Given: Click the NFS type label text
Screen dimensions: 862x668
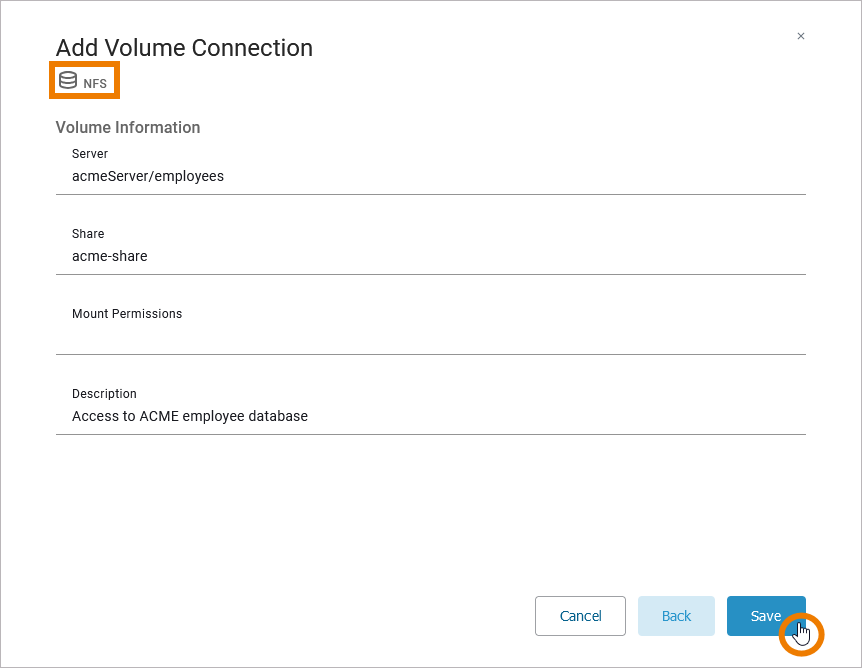Looking at the screenshot, I should coord(95,84).
